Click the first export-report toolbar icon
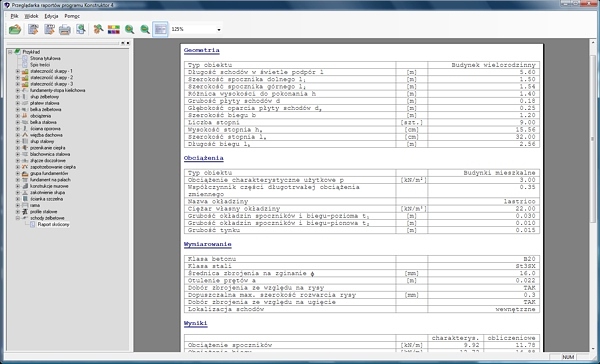This screenshot has width=600, height=364. 33,29
